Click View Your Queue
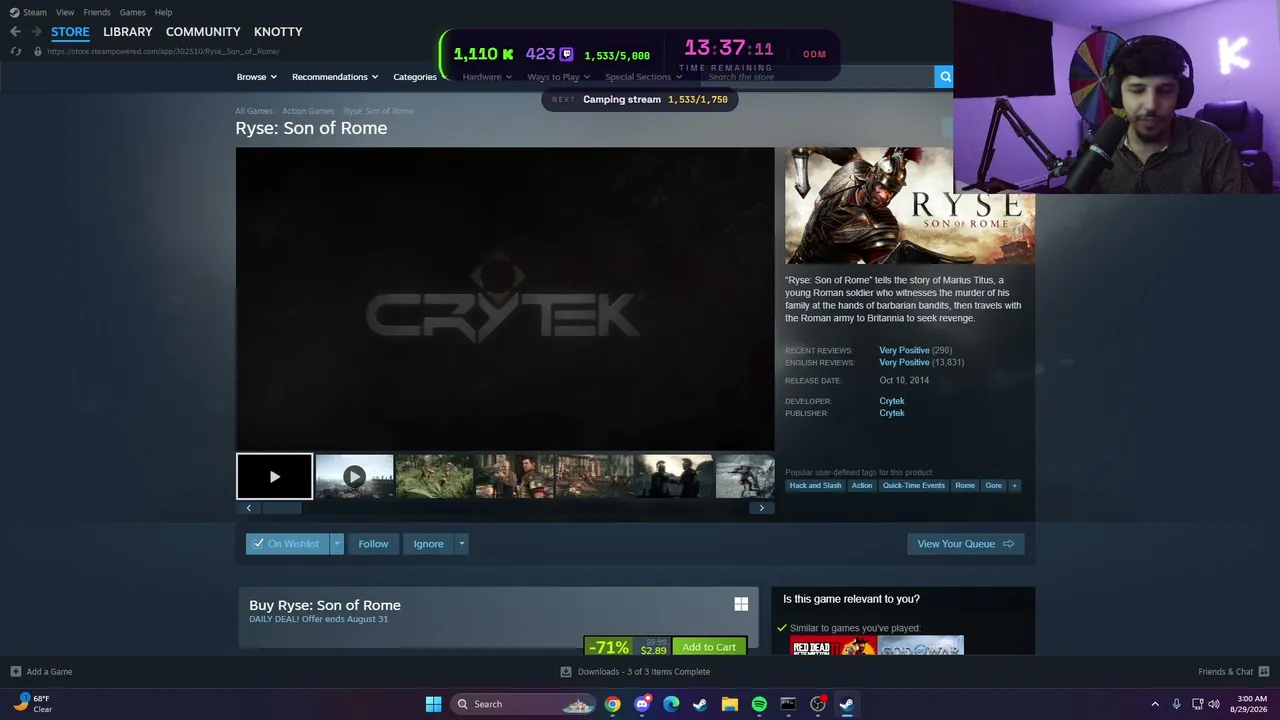 coord(965,544)
